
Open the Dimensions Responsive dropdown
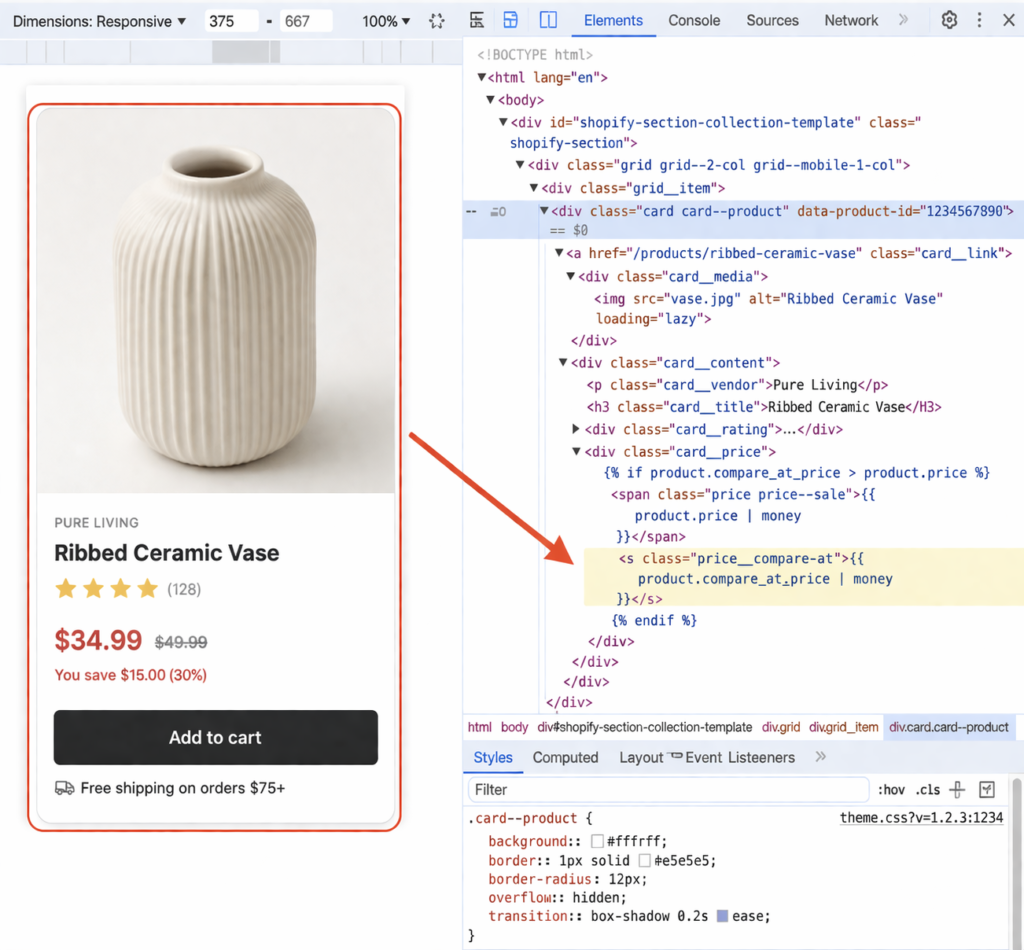98,20
